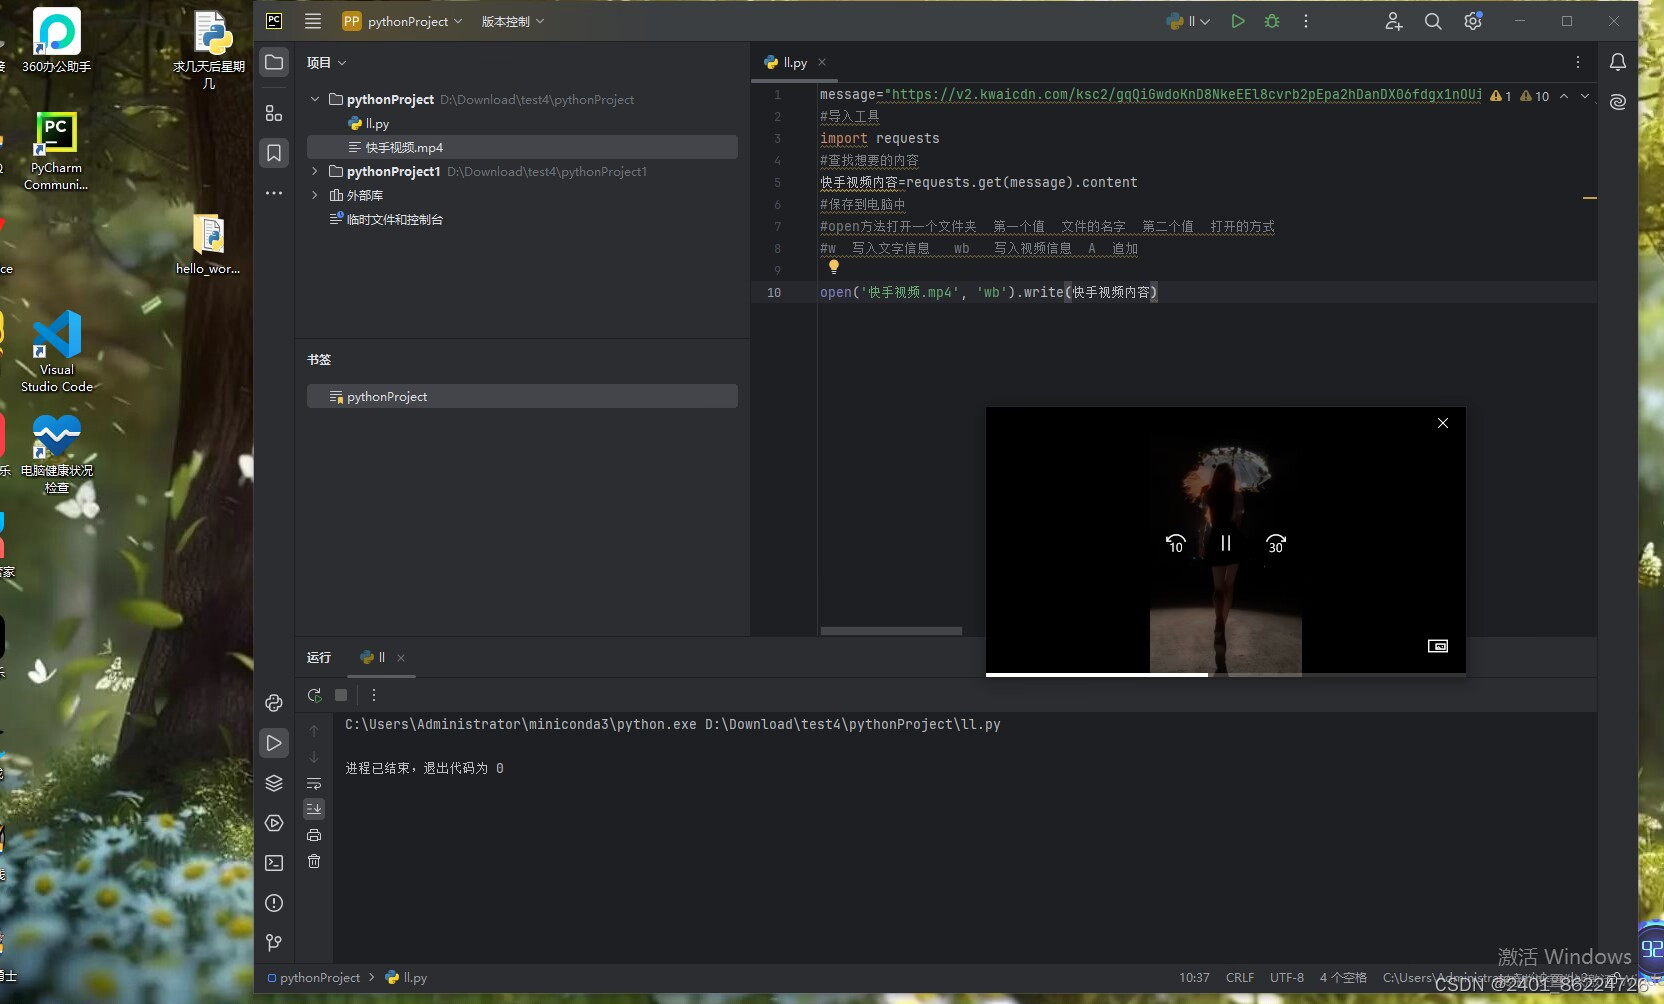Open the Structure tool window icon

coord(274,113)
